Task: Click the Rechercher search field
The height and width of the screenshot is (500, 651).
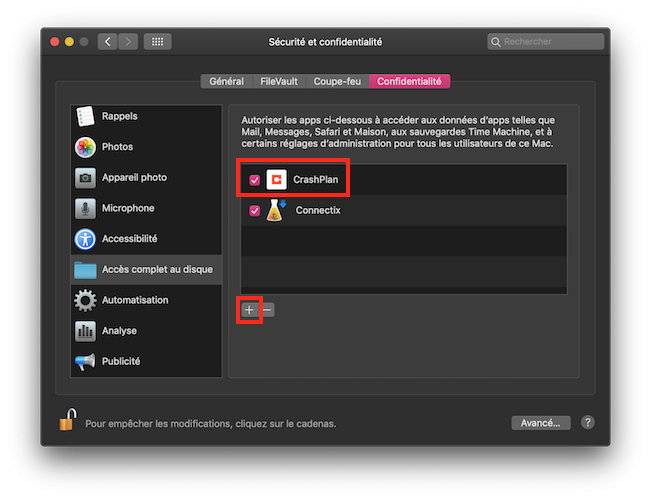Action: coord(546,42)
